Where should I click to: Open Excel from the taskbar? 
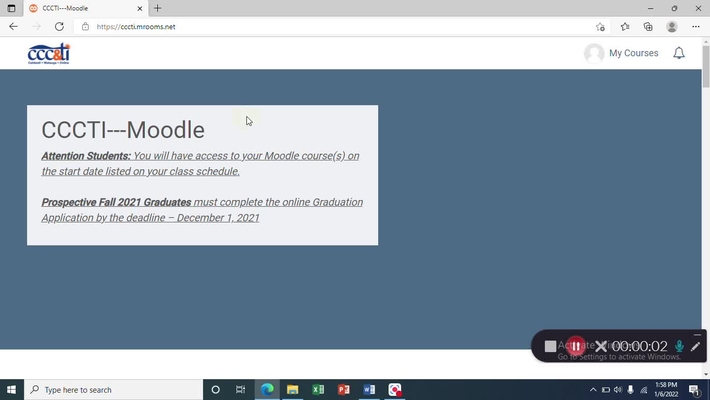click(x=318, y=390)
